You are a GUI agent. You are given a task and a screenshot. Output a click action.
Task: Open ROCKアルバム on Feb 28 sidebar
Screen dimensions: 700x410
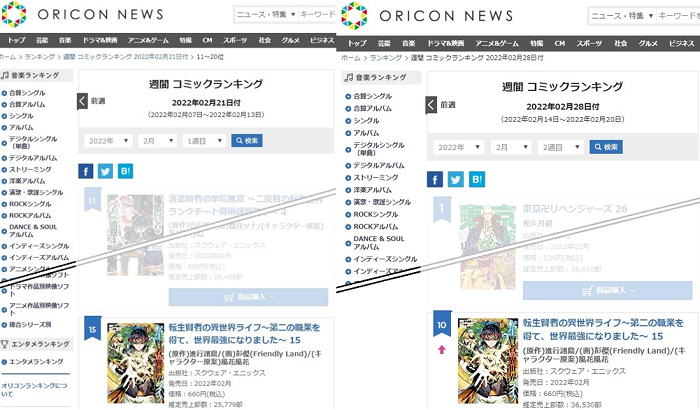tap(376, 226)
